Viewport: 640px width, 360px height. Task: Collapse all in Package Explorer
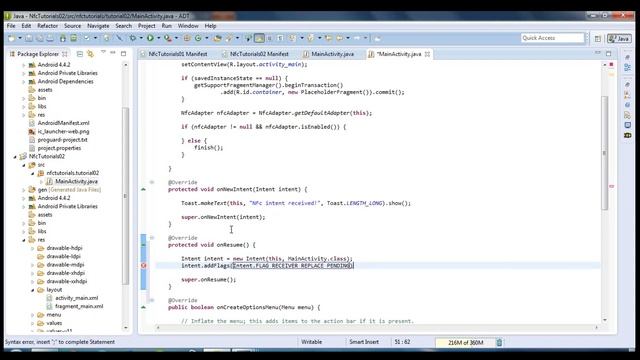[80, 53]
